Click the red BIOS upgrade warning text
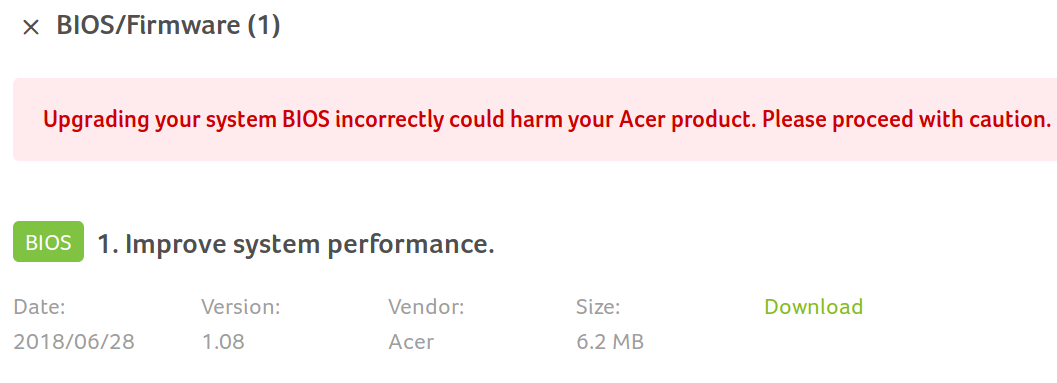The width and height of the screenshot is (1057, 383). (x=547, y=120)
